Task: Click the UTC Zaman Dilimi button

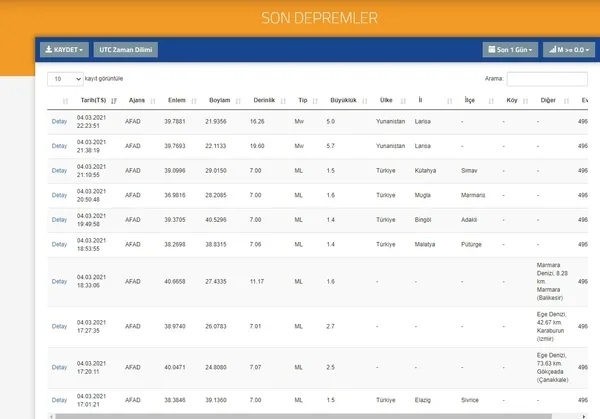Action: [x=126, y=49]
